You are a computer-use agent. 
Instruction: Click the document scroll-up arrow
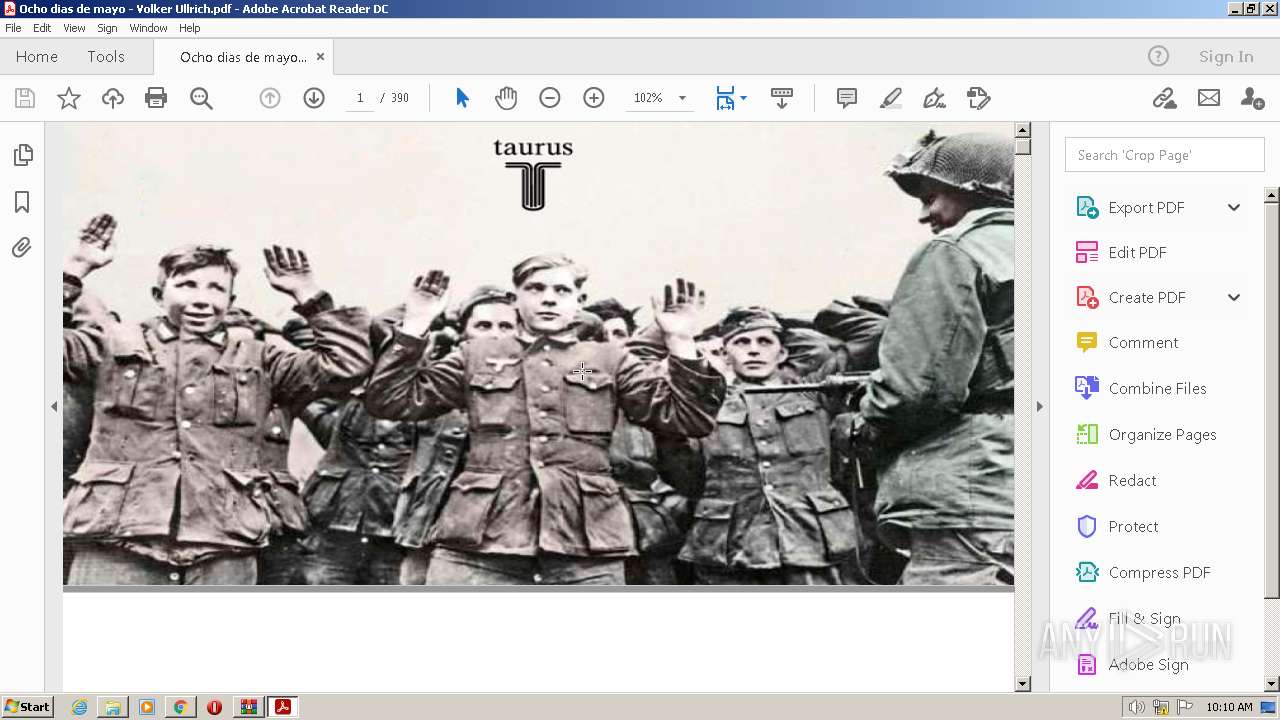click(1022, 130)
